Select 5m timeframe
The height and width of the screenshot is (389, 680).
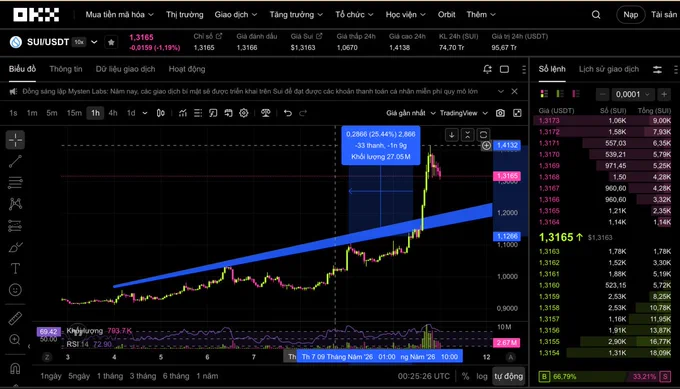pos(52,113)
